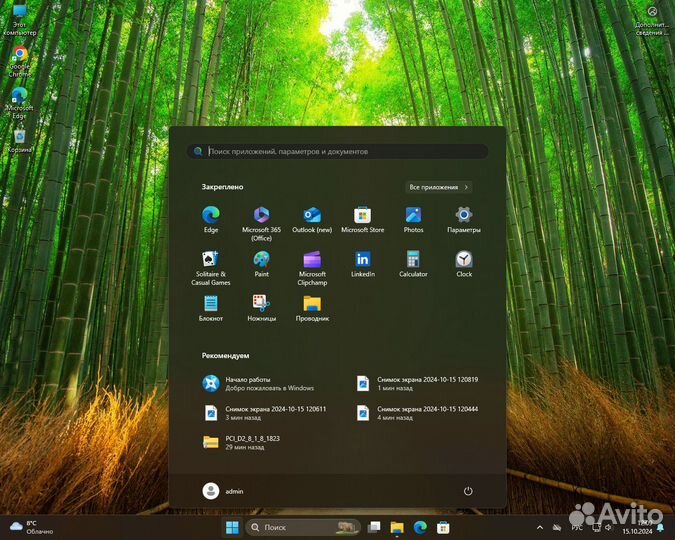Click Все приложения button
This screenshot has width=675, height=540.
point(438,187)
